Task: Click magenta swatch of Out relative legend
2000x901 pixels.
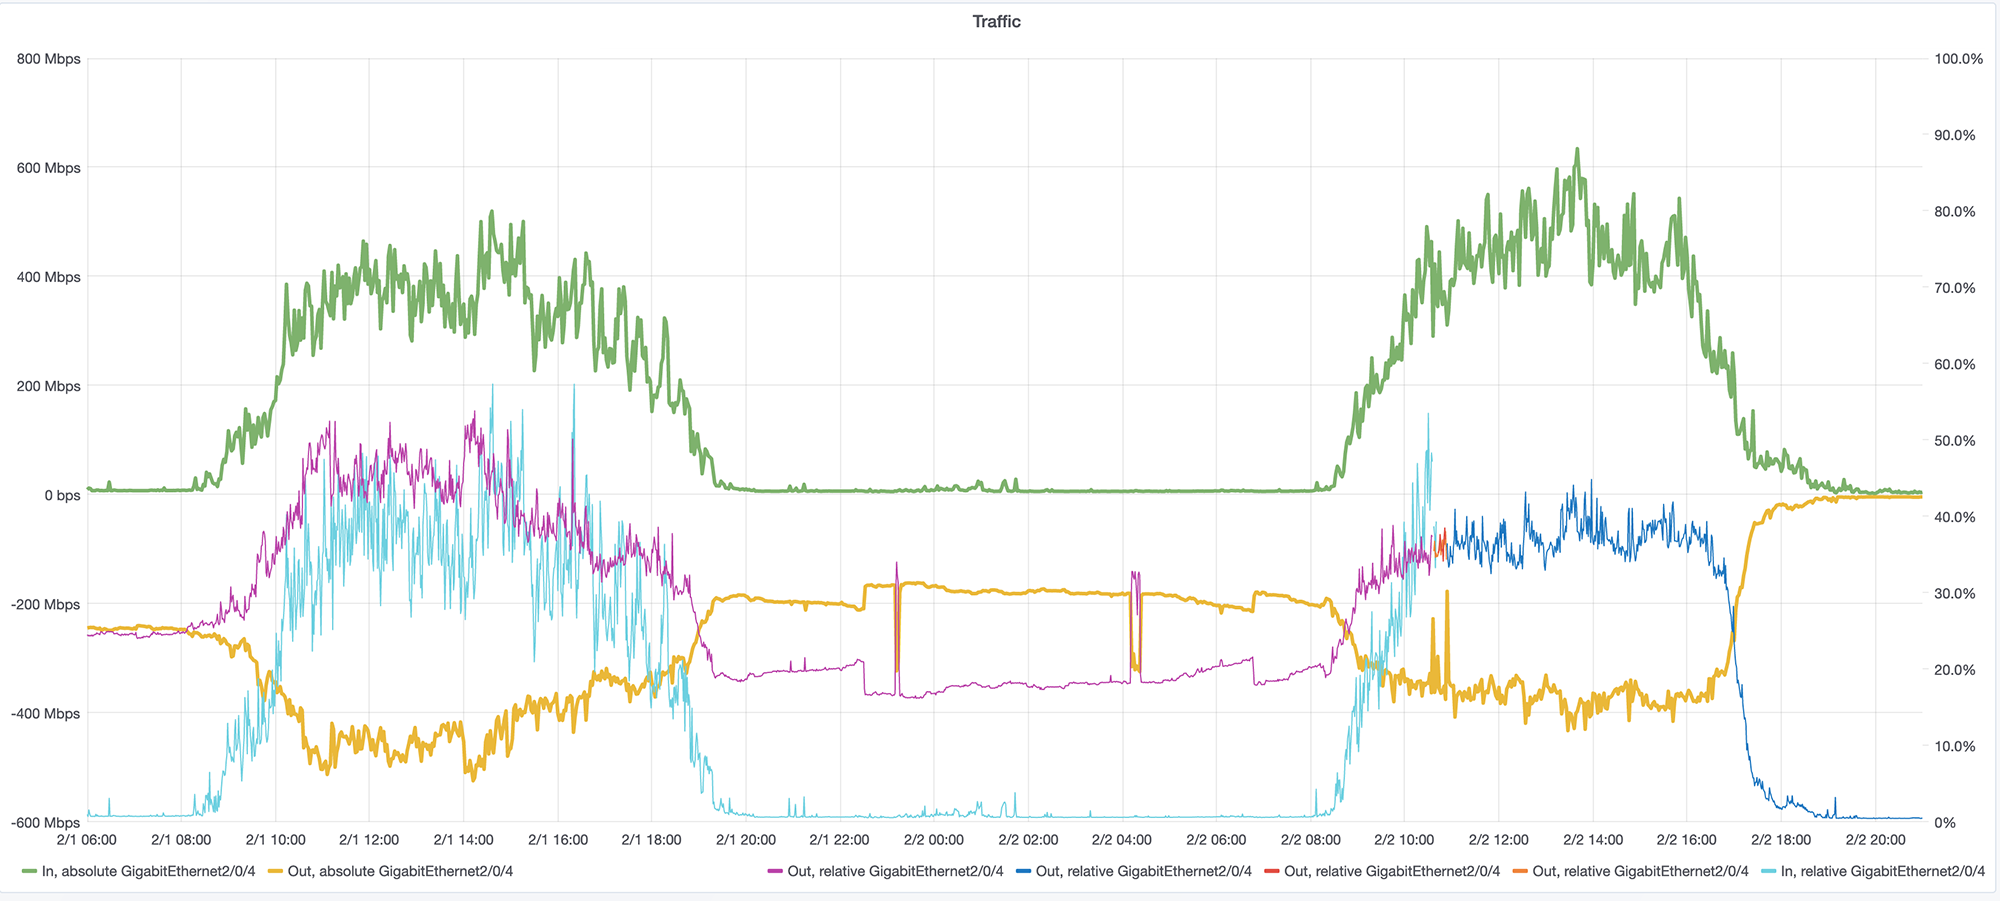Action: click(x=775, y=872)
